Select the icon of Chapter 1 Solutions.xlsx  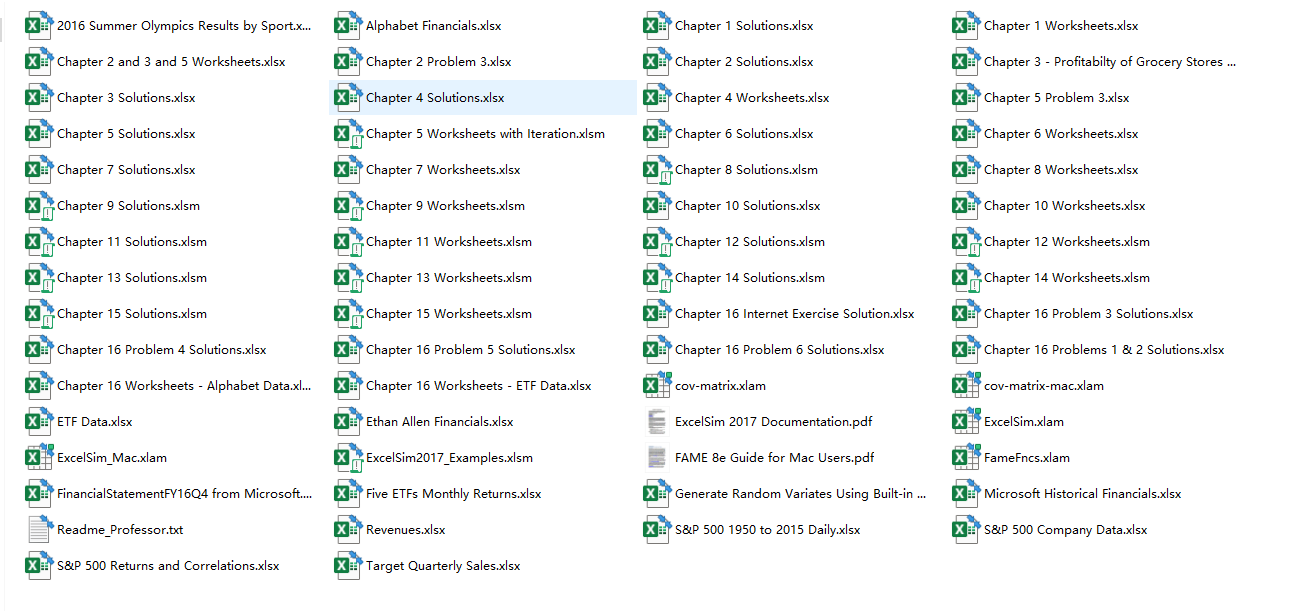coord(657,26)
